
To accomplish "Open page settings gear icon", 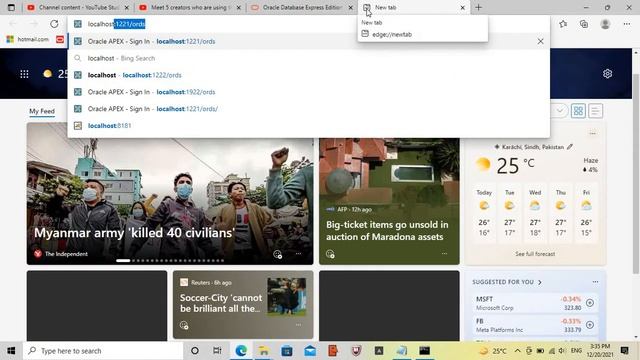I will coord(607,73).
